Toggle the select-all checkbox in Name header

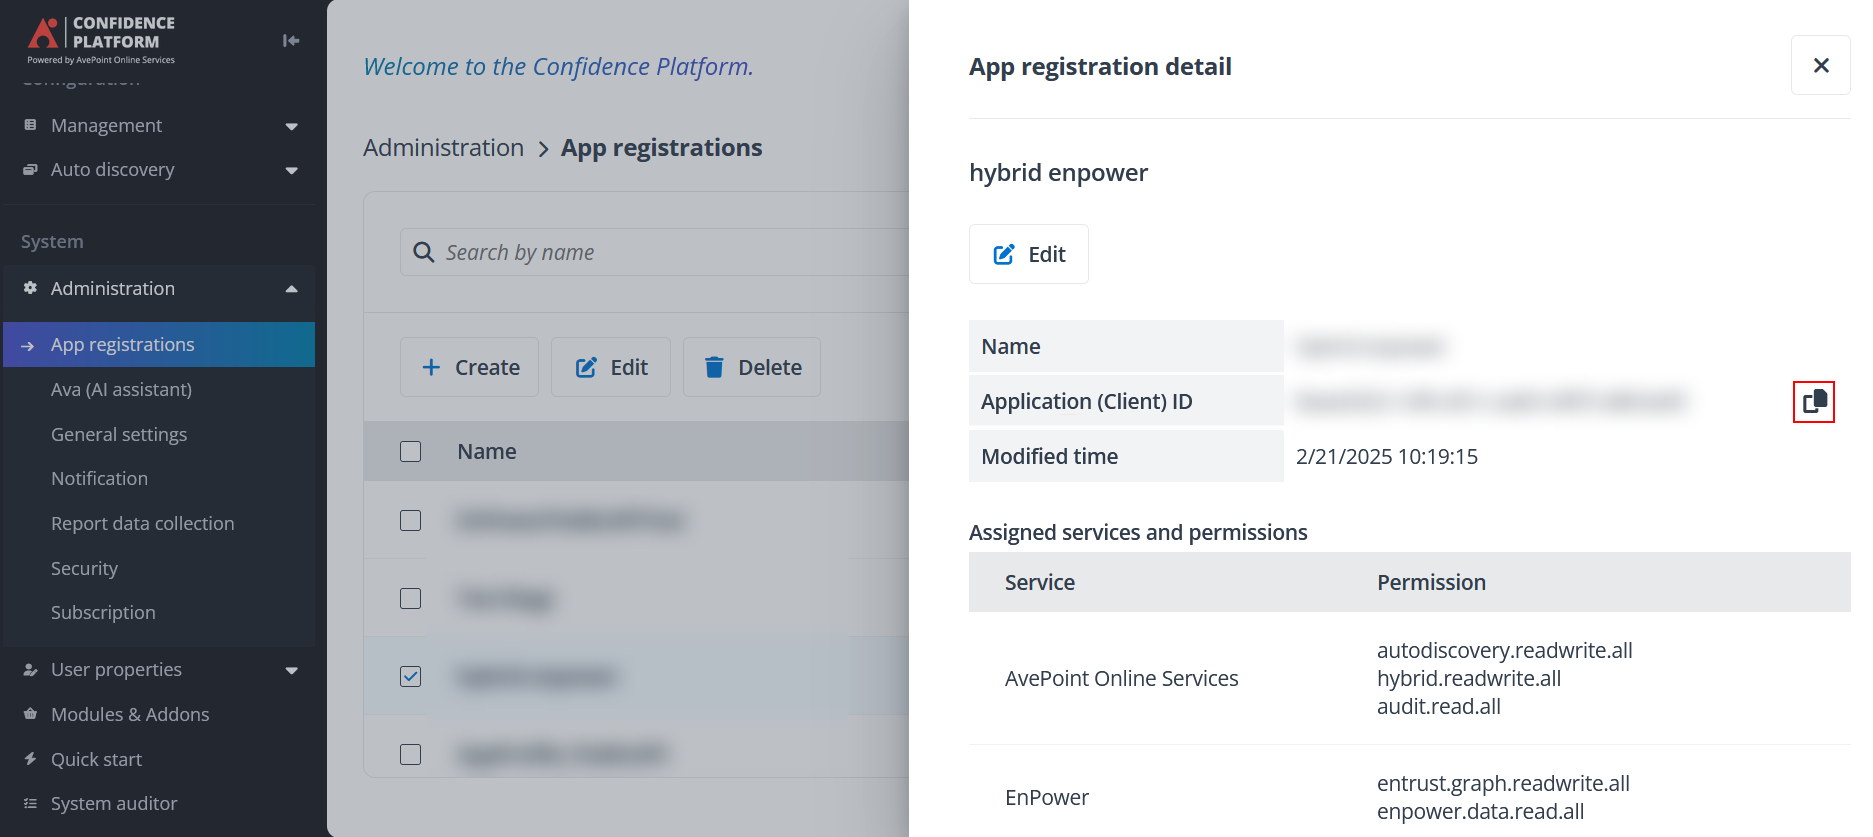point(410,451)
